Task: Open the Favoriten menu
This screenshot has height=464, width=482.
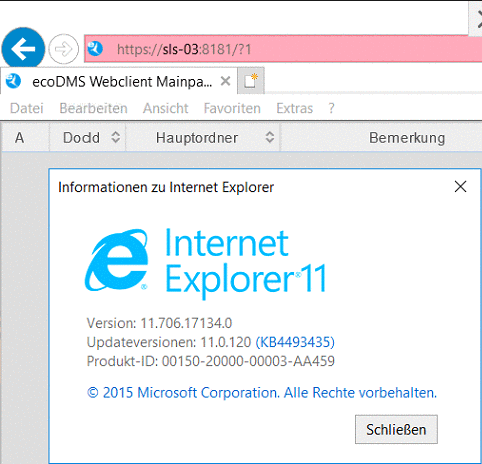Action: 232,108
